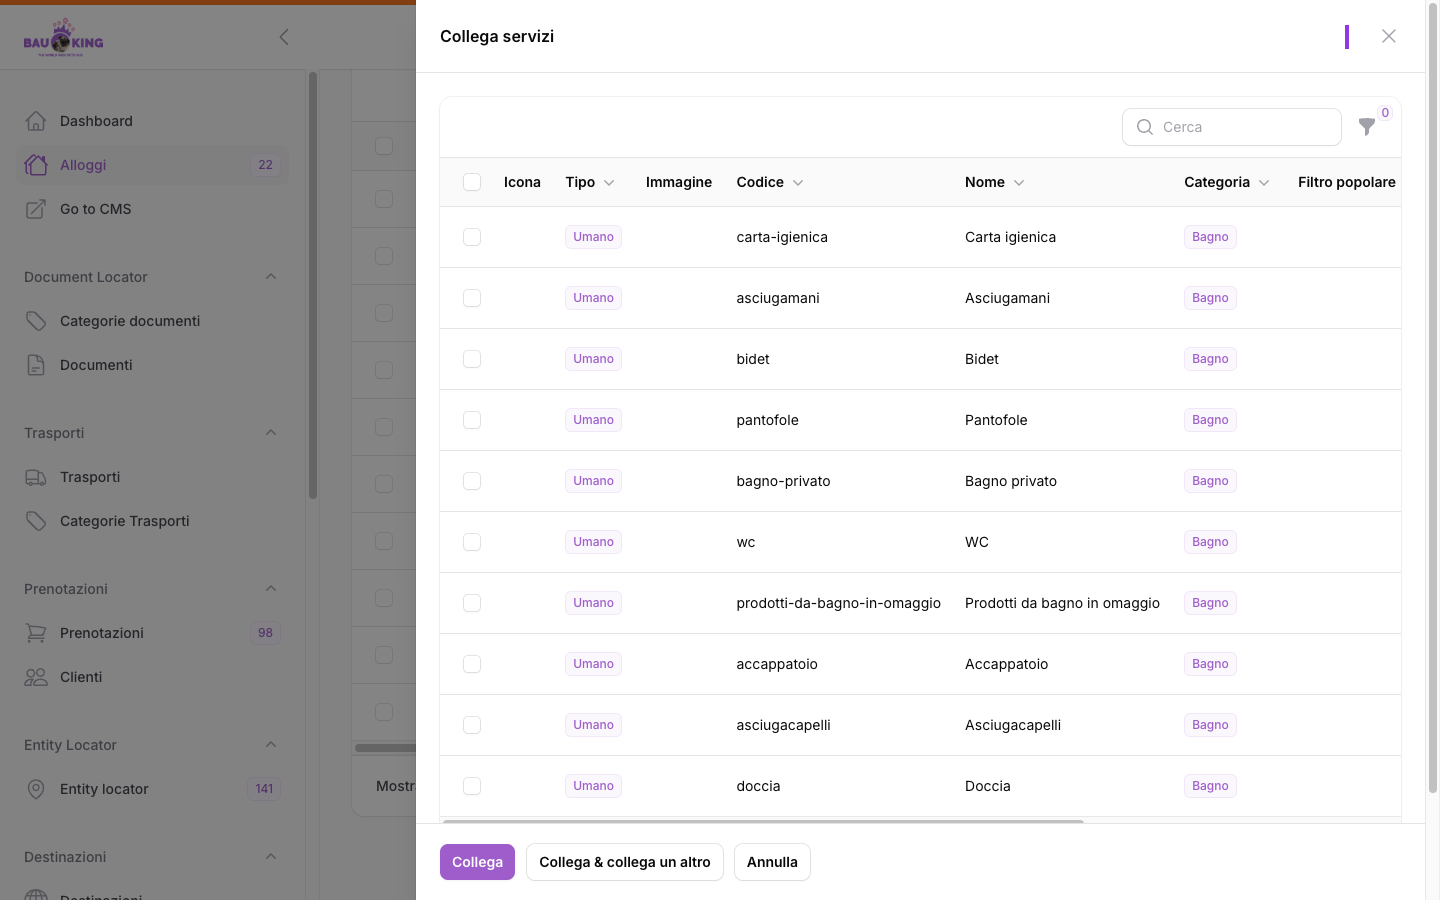Click the Bau King logo
This screenshot has width=1440, height=900.
[x=63, y=38]
